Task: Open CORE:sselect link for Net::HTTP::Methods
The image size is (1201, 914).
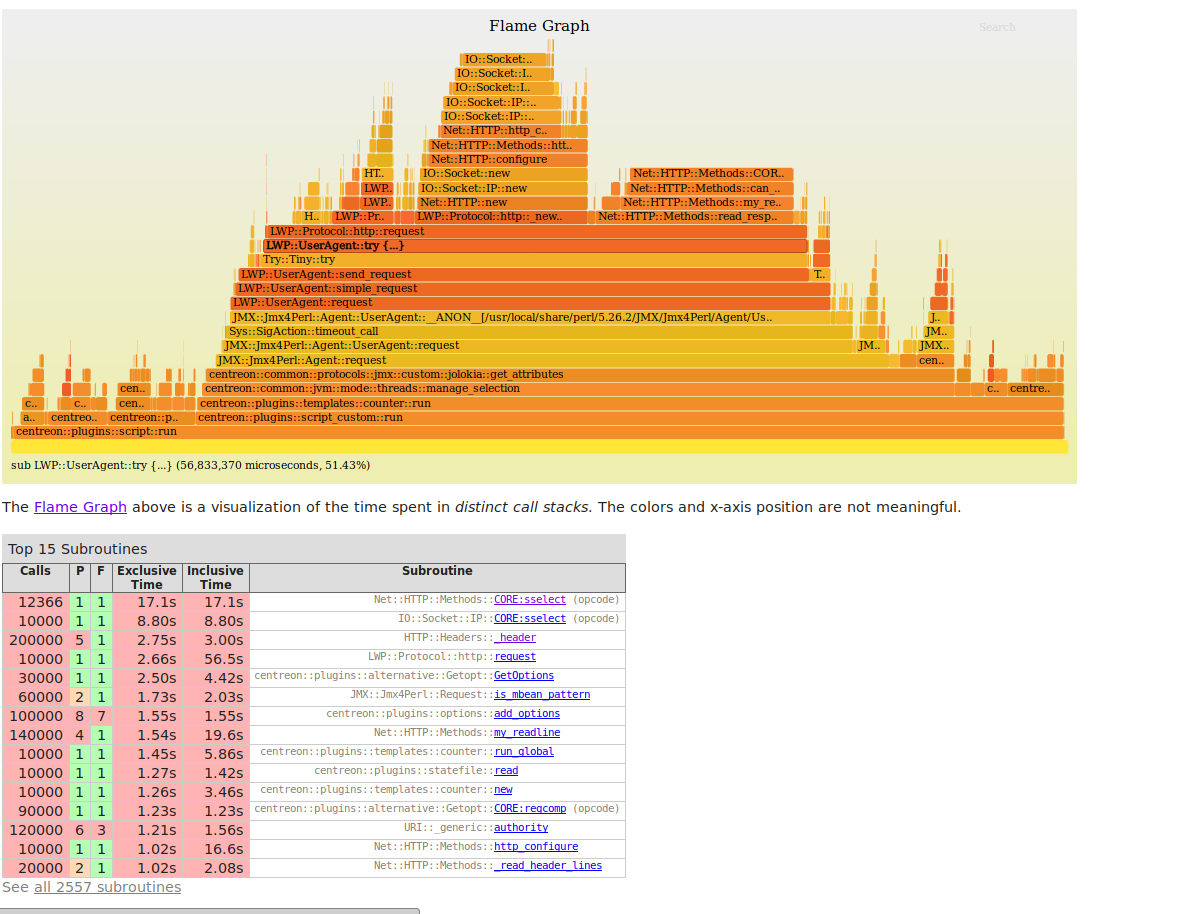Action: pos(530,599)
